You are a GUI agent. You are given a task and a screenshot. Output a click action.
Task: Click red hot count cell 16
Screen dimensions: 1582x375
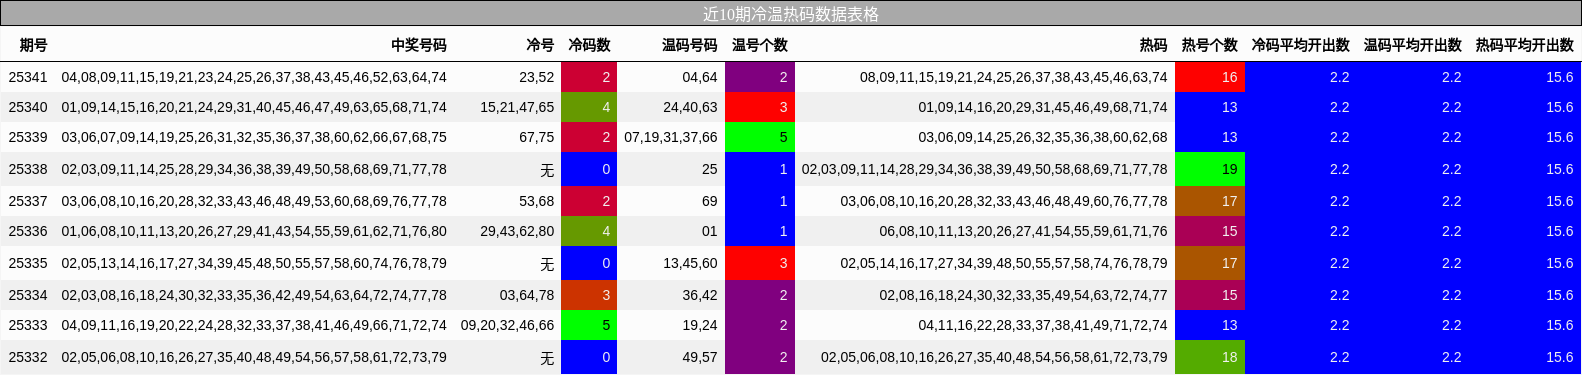[1210, 77]
